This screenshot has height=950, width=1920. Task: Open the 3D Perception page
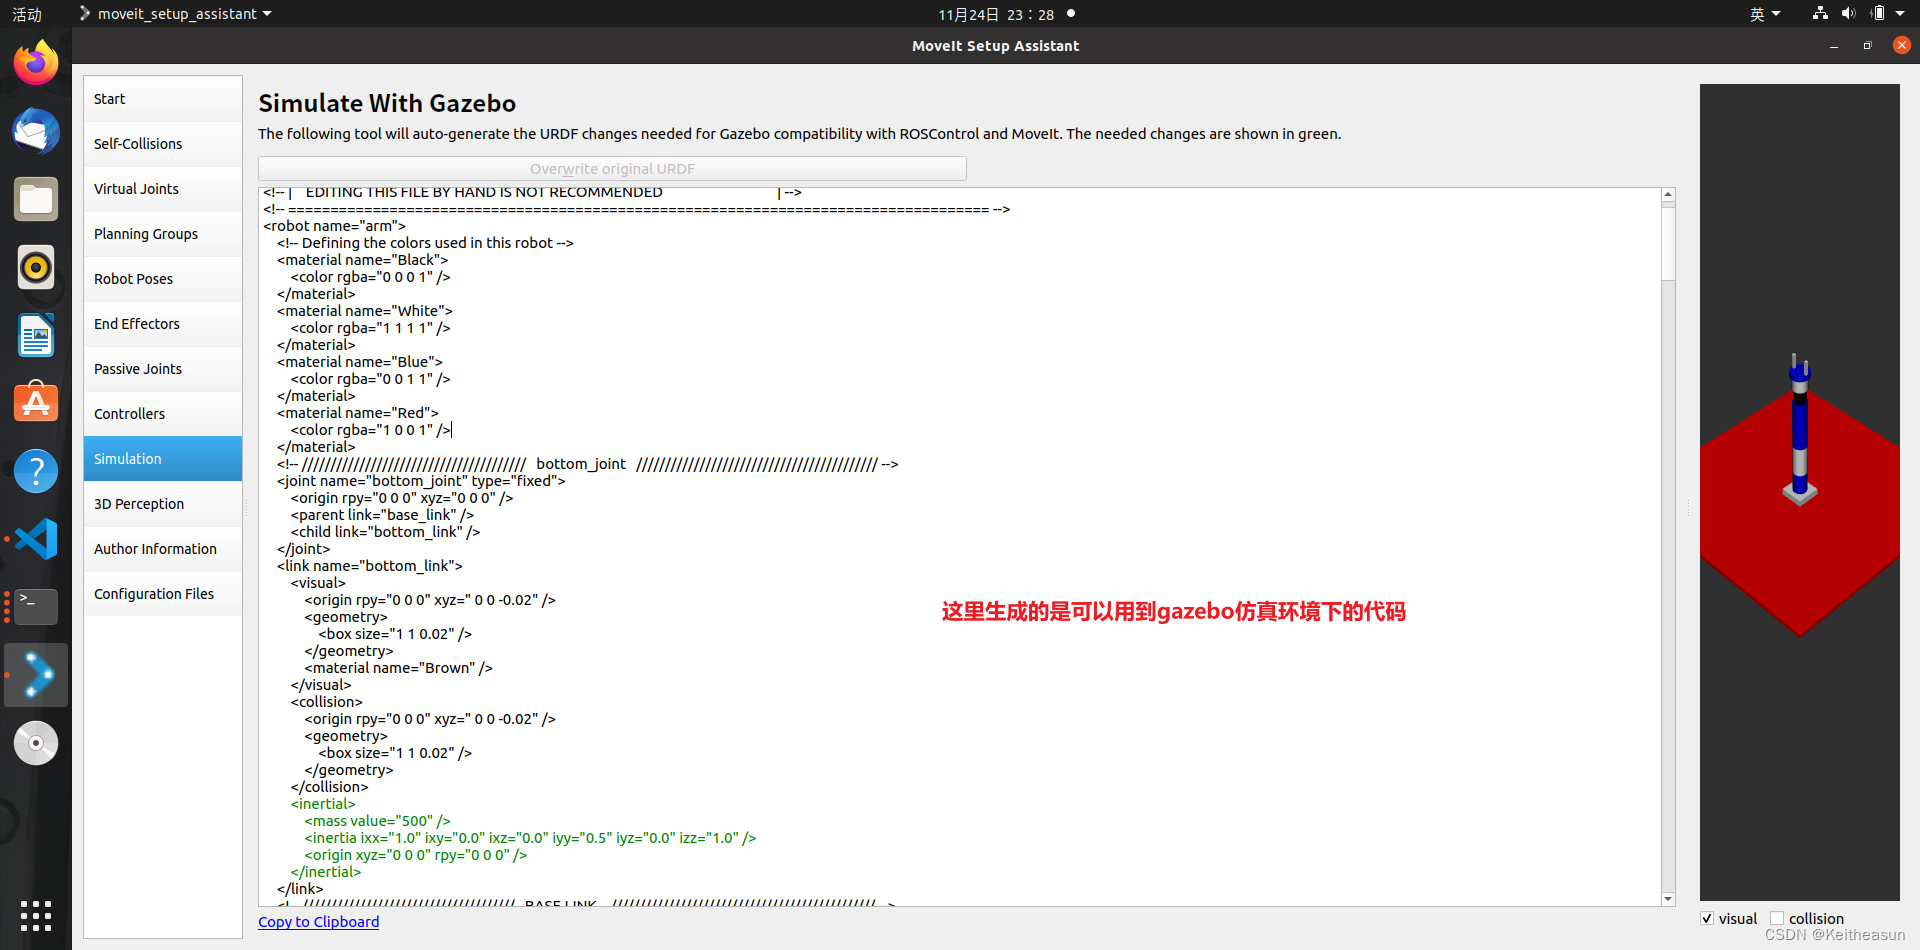(x=163, y=504)
